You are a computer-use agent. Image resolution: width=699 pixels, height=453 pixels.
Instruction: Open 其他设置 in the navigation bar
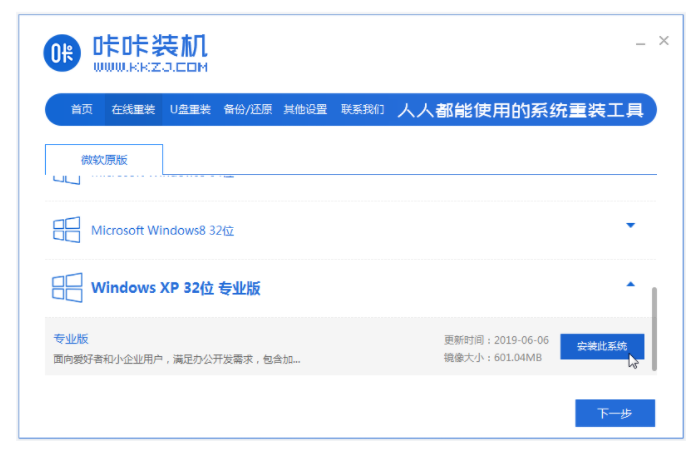tap(305, 109)
